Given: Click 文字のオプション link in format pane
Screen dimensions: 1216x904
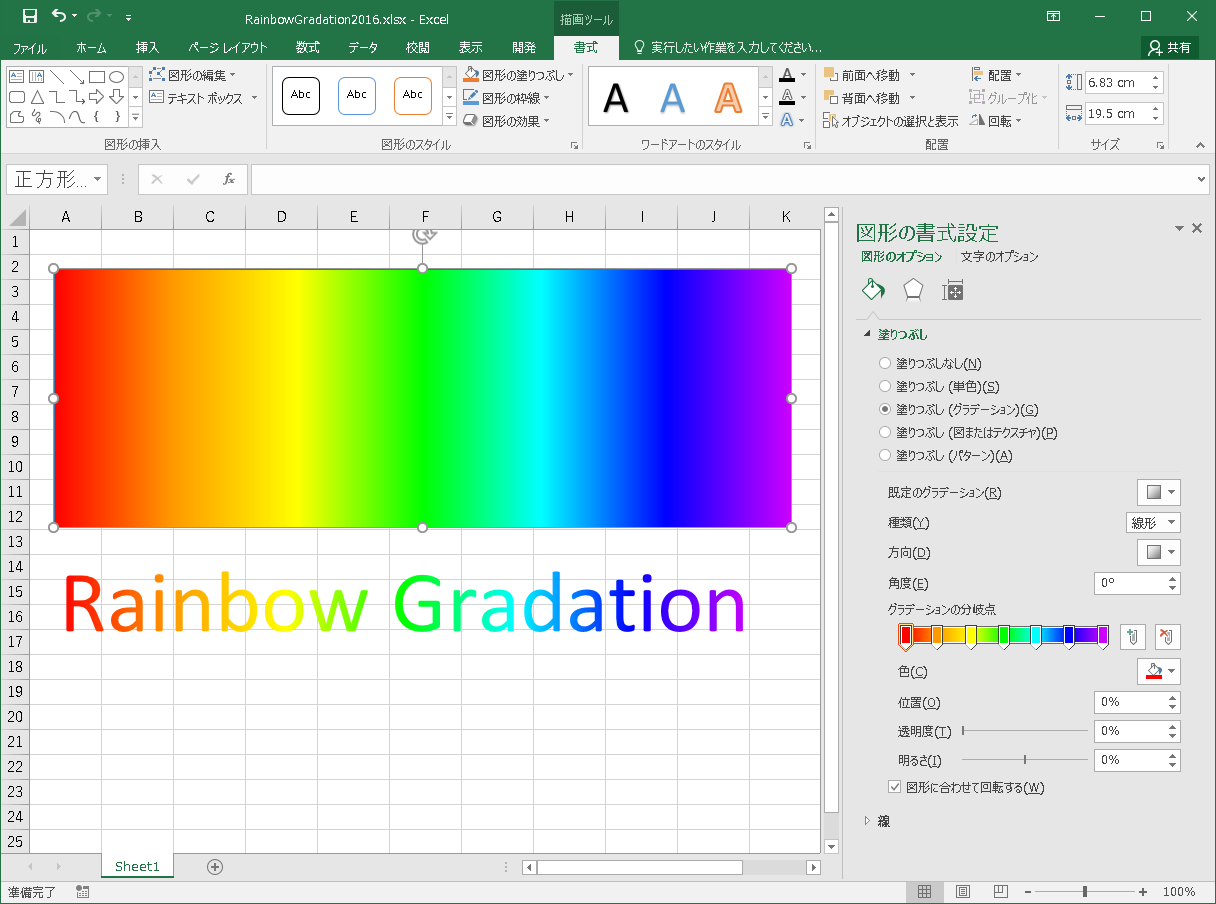Looking at the screenshot, I should 999,257.
